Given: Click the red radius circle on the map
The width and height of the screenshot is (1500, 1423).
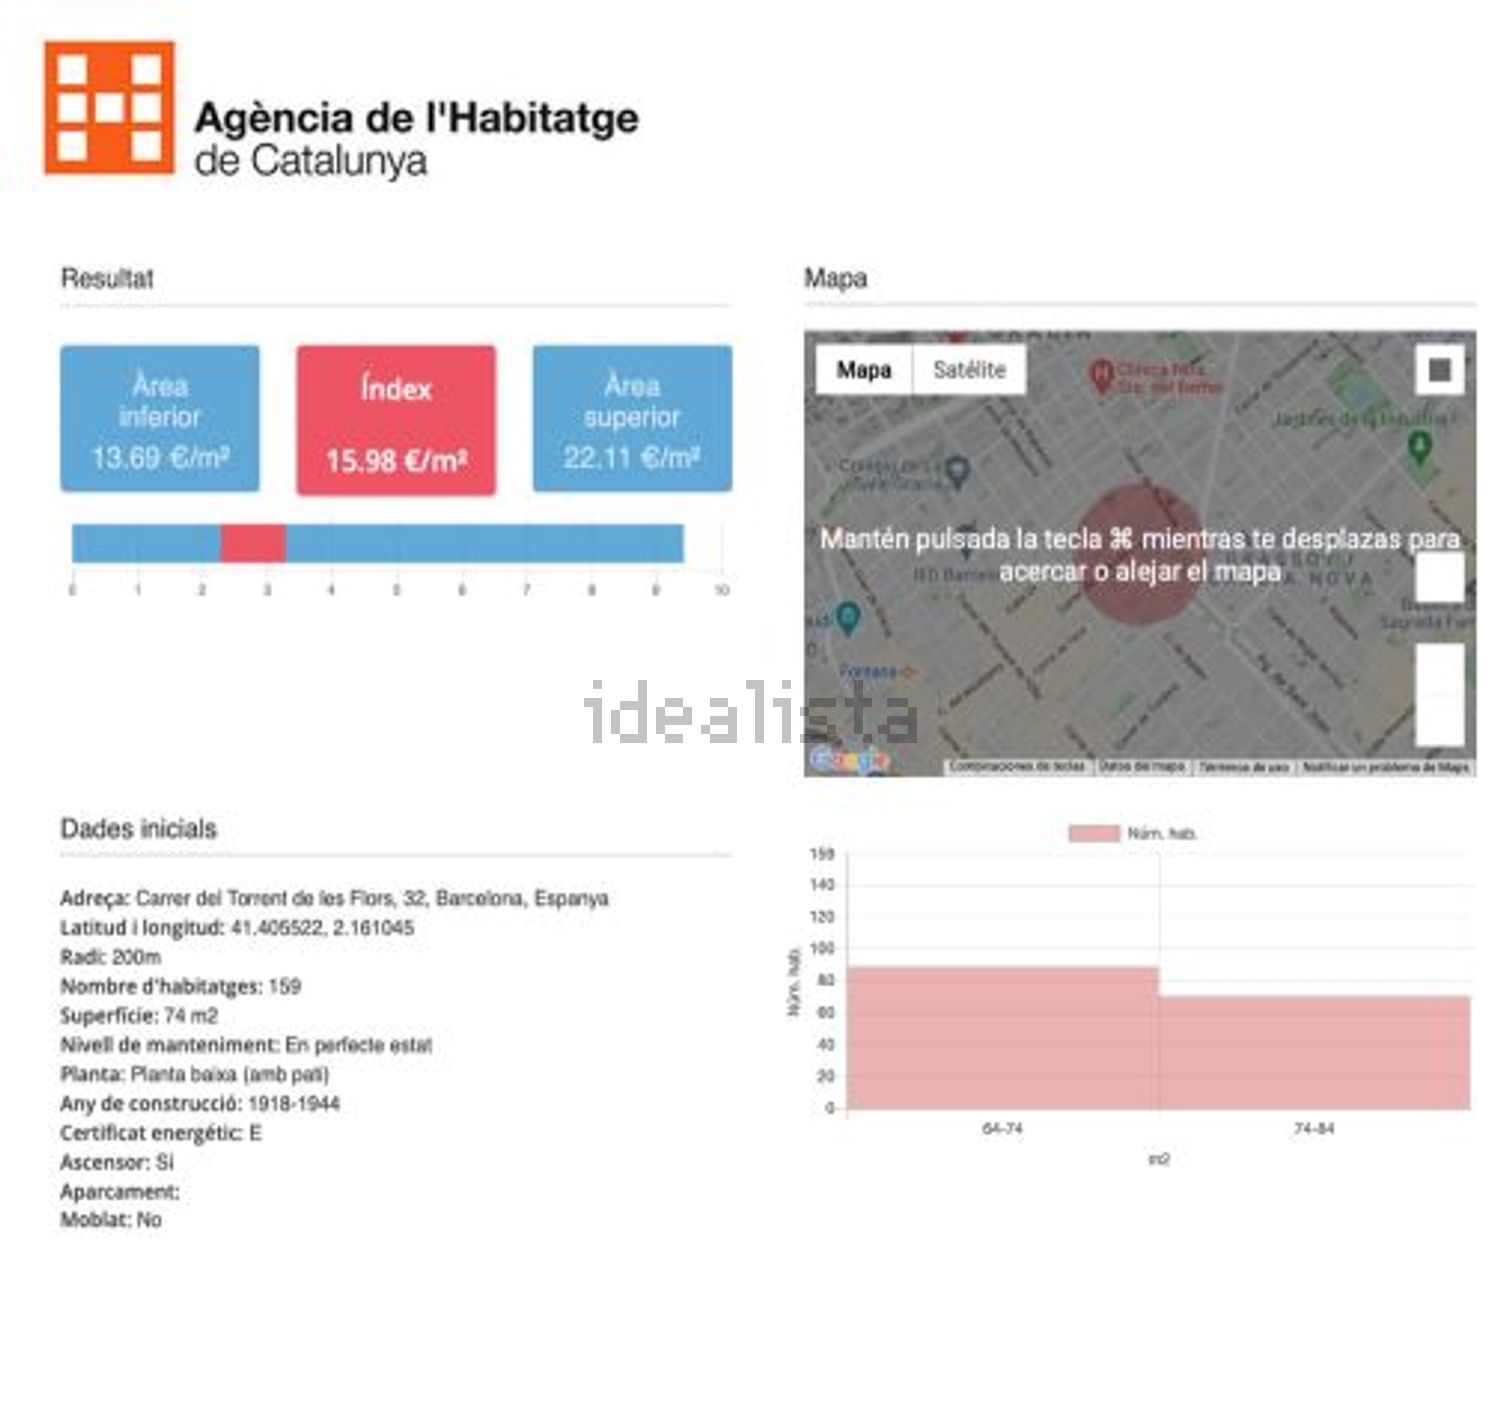Looking at the screenshot, I should coord(1140,554).
